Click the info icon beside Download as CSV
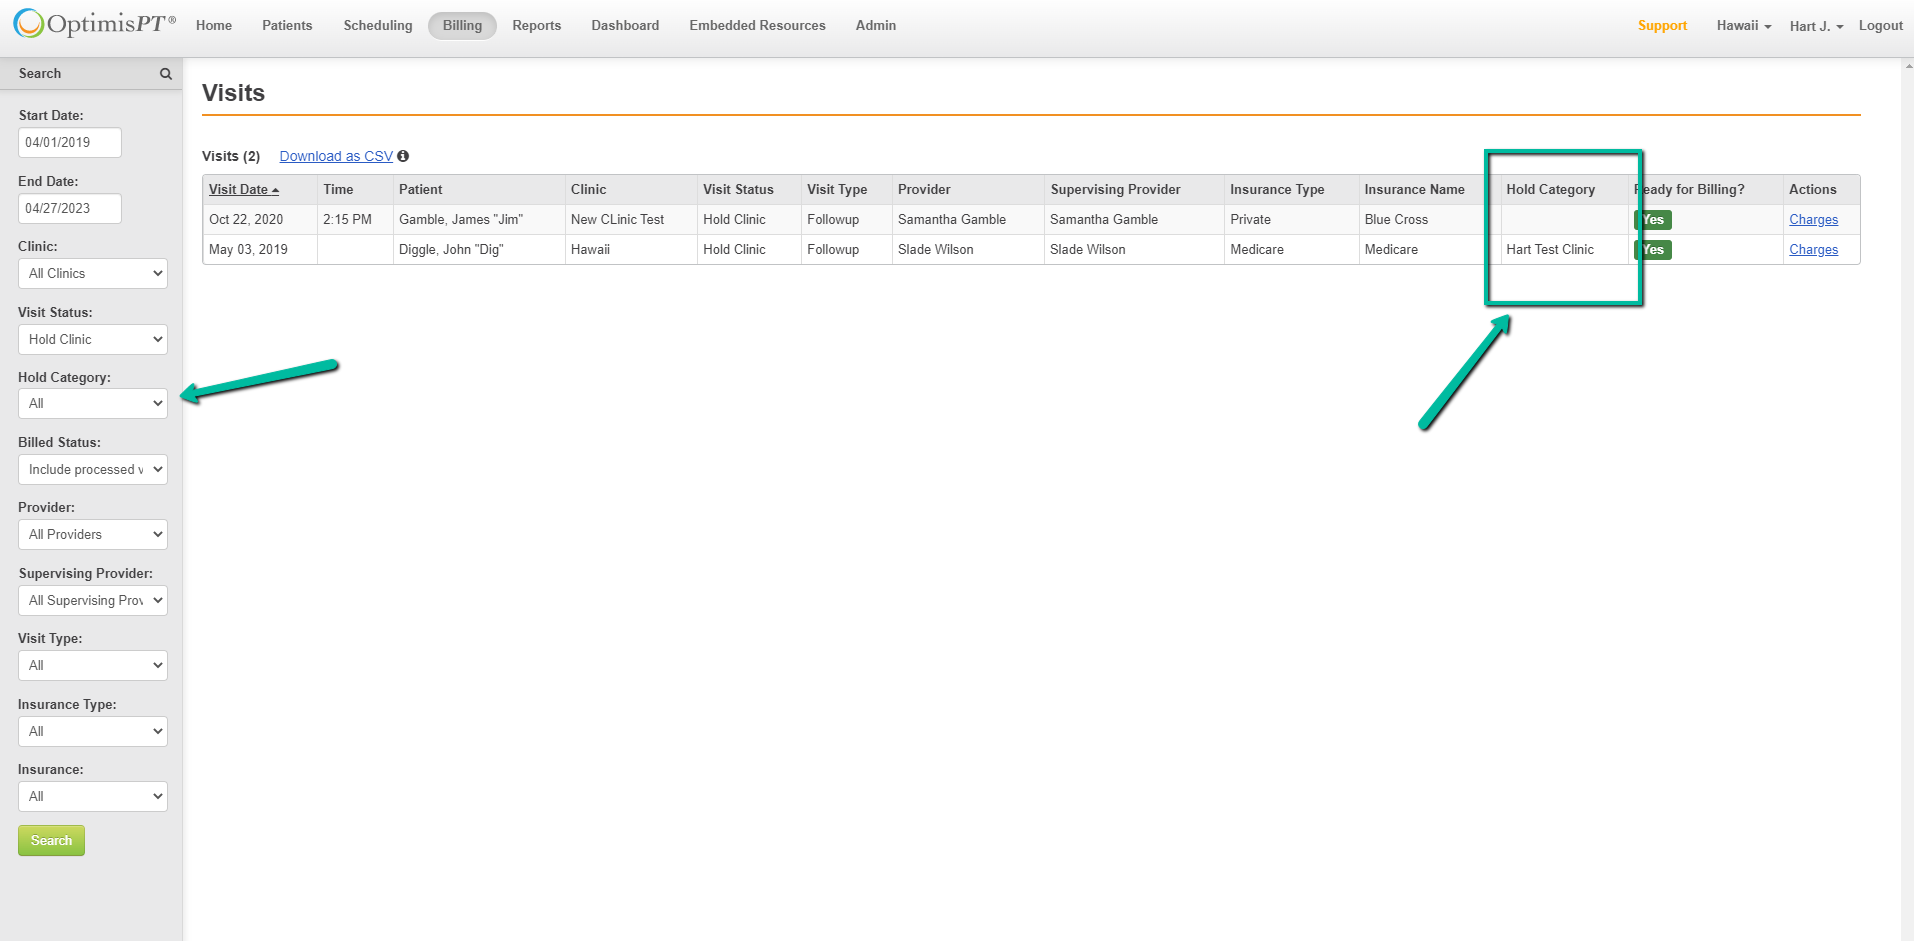The height and width of the screenshot is (941, 1914). point(403,156)
